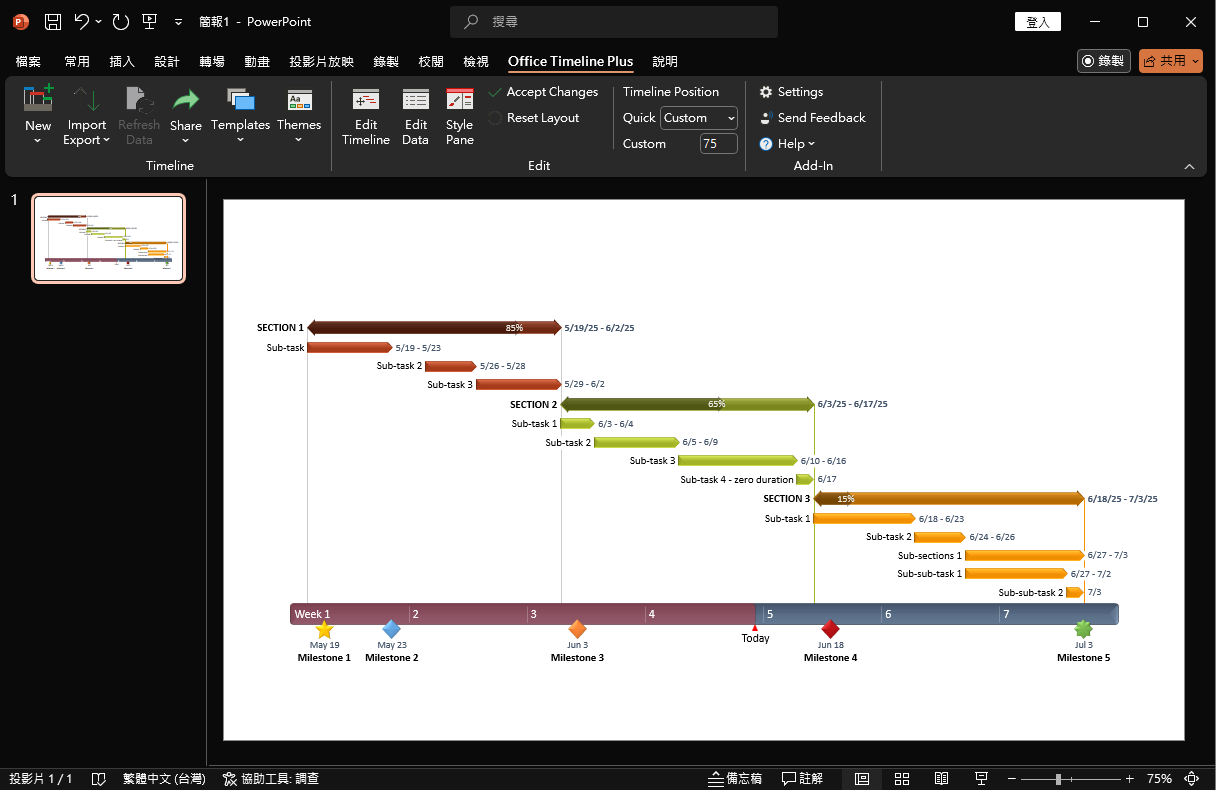Check accessibility 協助工具 status
Image resolution: width=1216 pixels, height=790 pixels.
pos(270,778)
